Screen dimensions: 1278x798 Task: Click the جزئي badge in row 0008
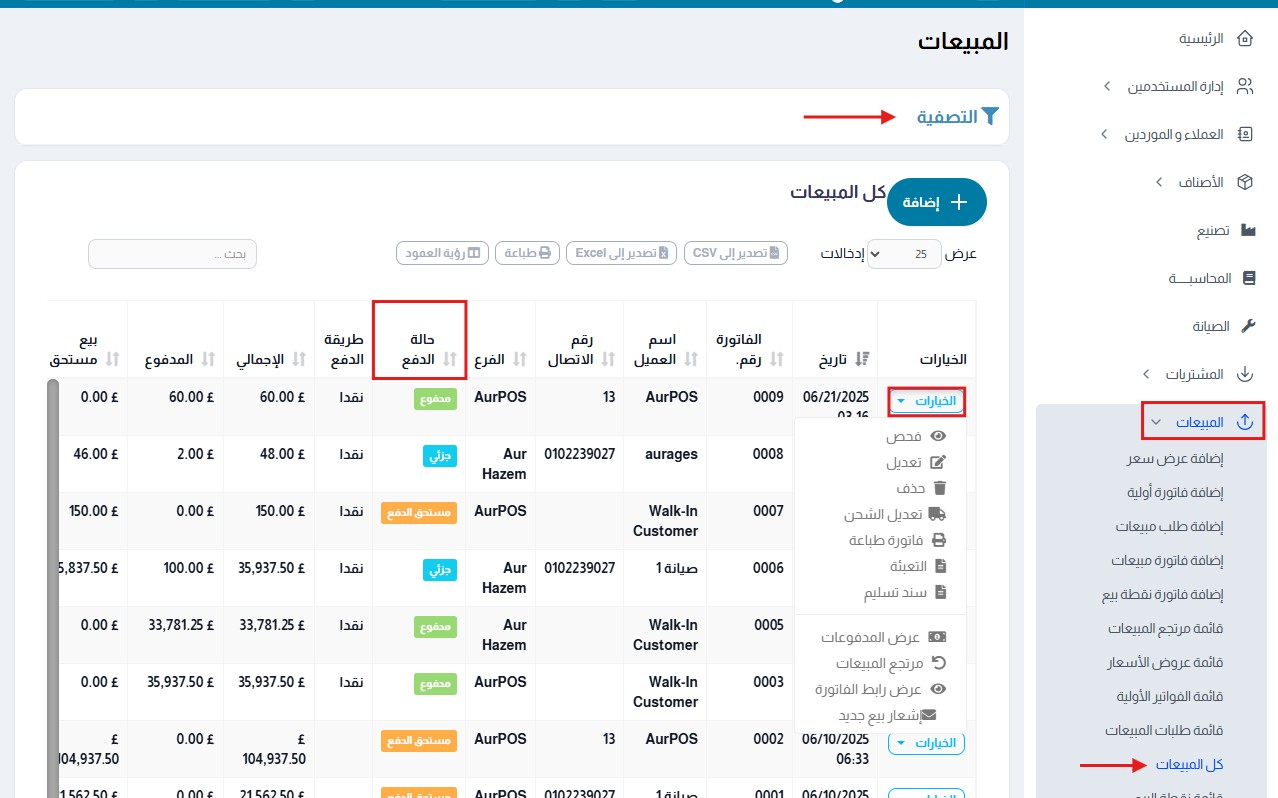pyautogui.click(x=440, y=455)
